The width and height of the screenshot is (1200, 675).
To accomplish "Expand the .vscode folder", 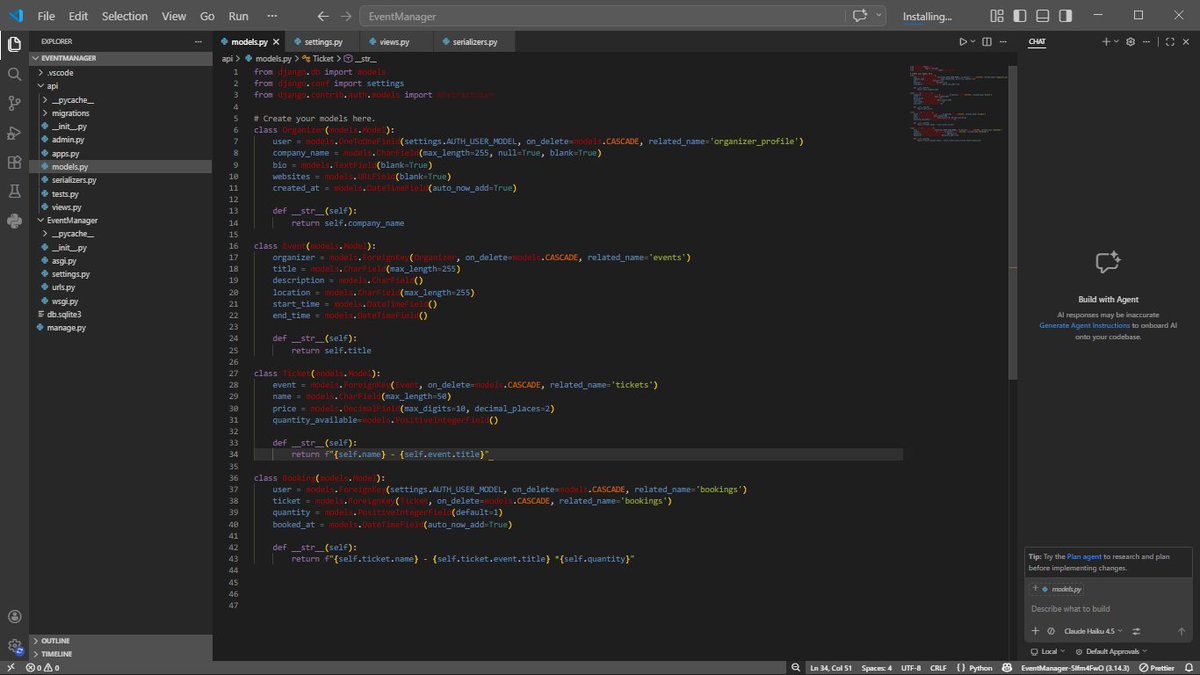I will tap(120, 73).
